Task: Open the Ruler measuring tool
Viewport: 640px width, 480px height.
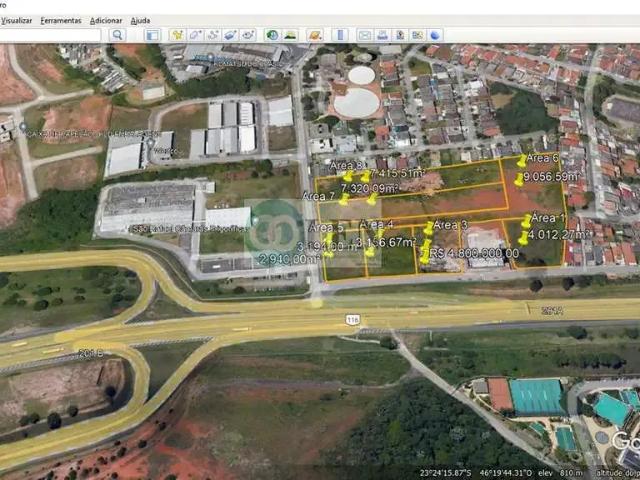Action: 340,35
